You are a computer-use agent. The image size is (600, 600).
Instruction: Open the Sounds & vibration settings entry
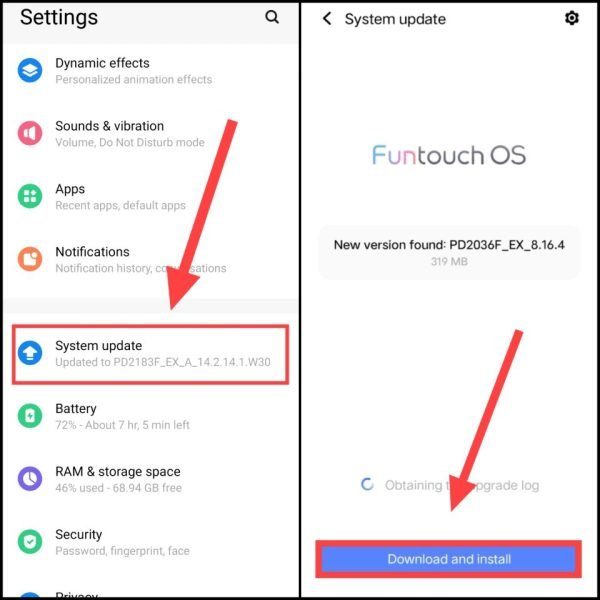pos(150,134)
